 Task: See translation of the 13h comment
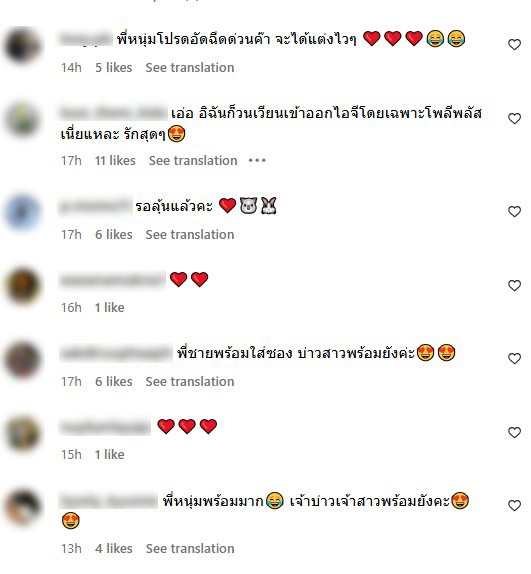point(190,548)
